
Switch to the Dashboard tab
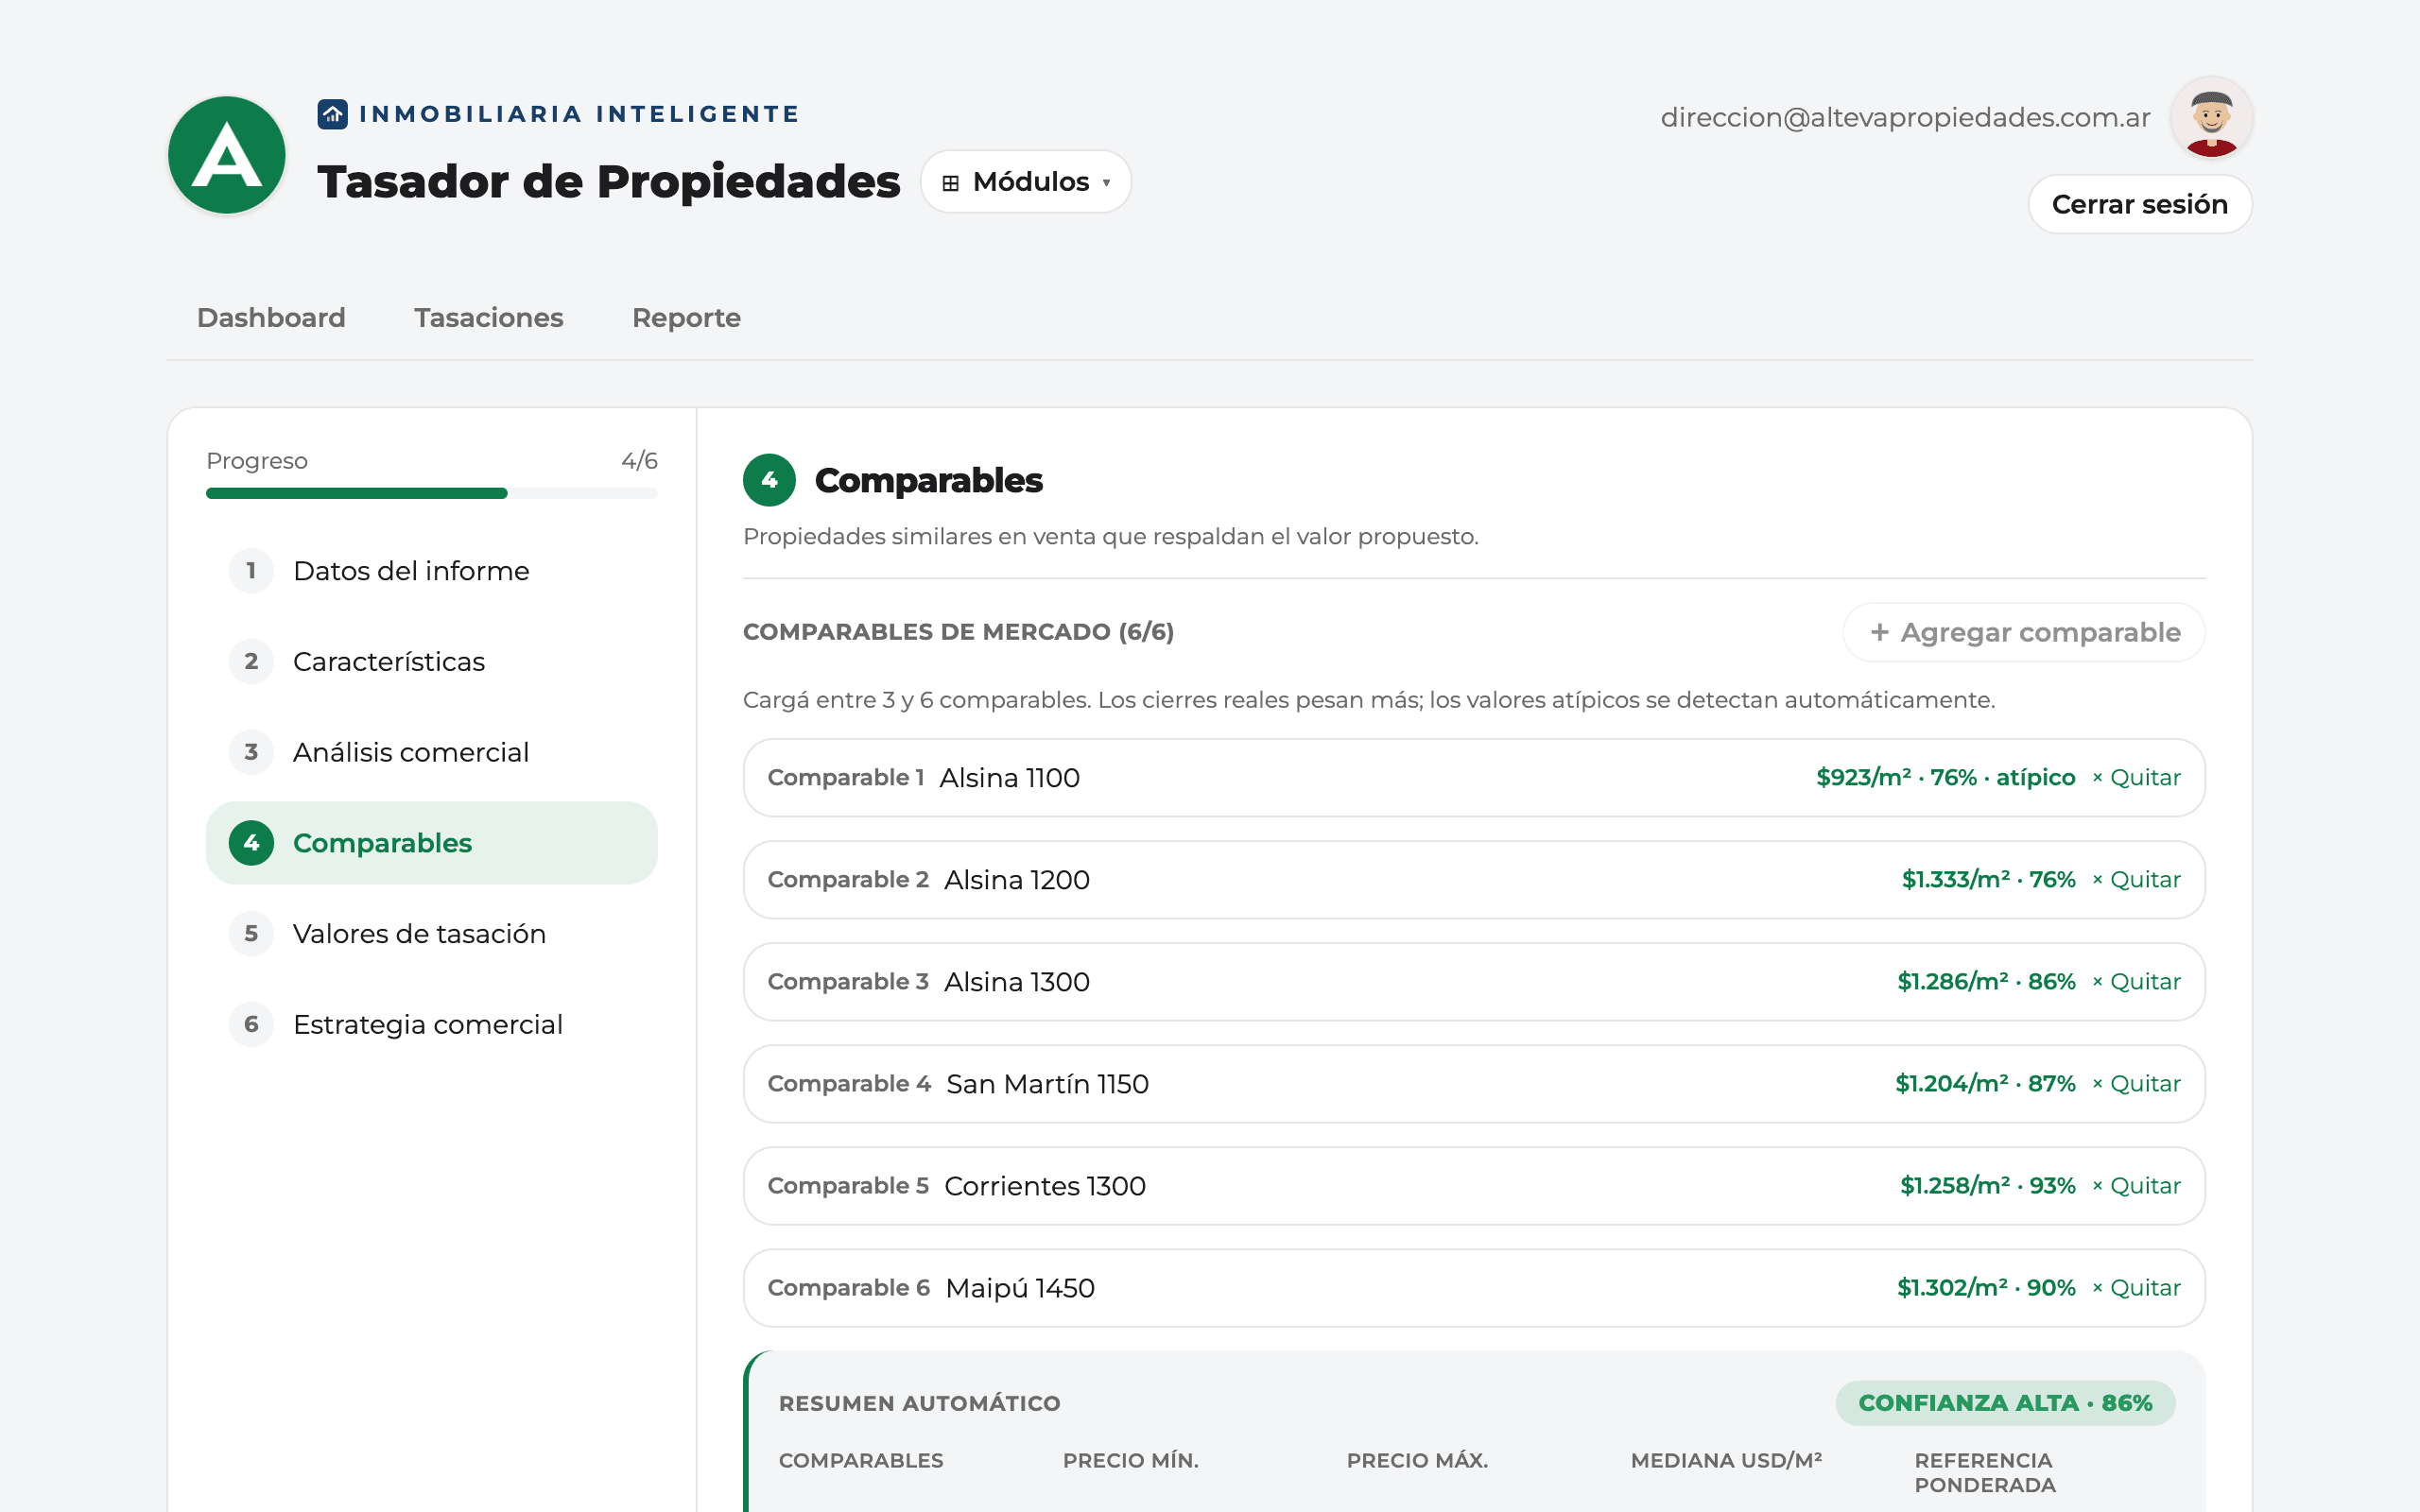point(271,318)
